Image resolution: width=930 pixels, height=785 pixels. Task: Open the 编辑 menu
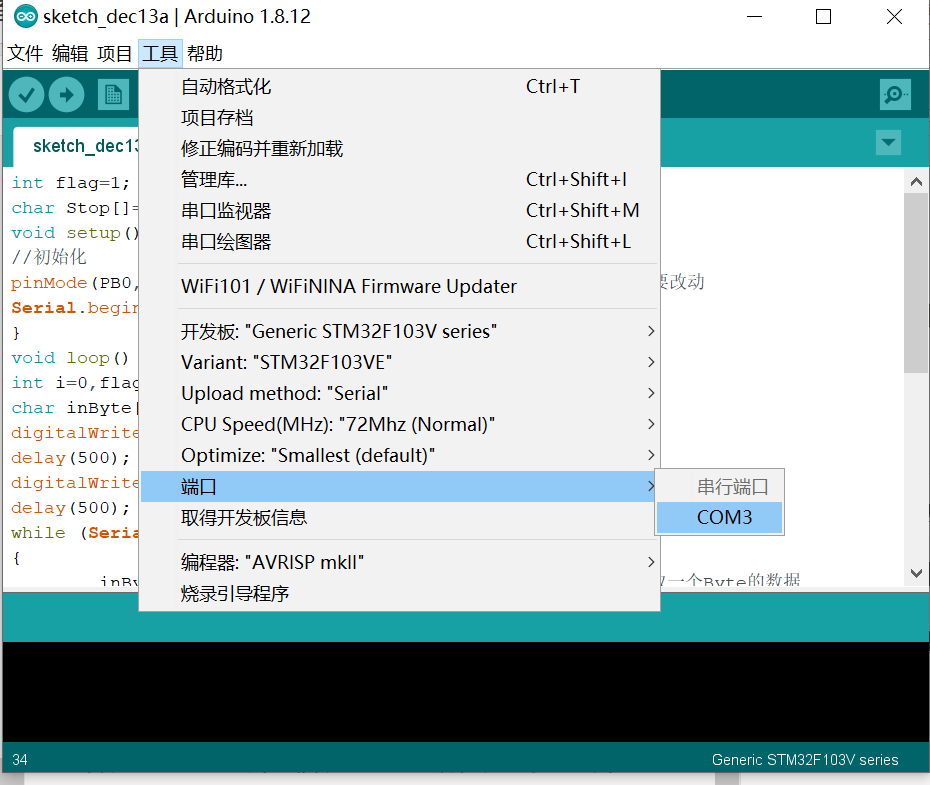pos(70,53)
